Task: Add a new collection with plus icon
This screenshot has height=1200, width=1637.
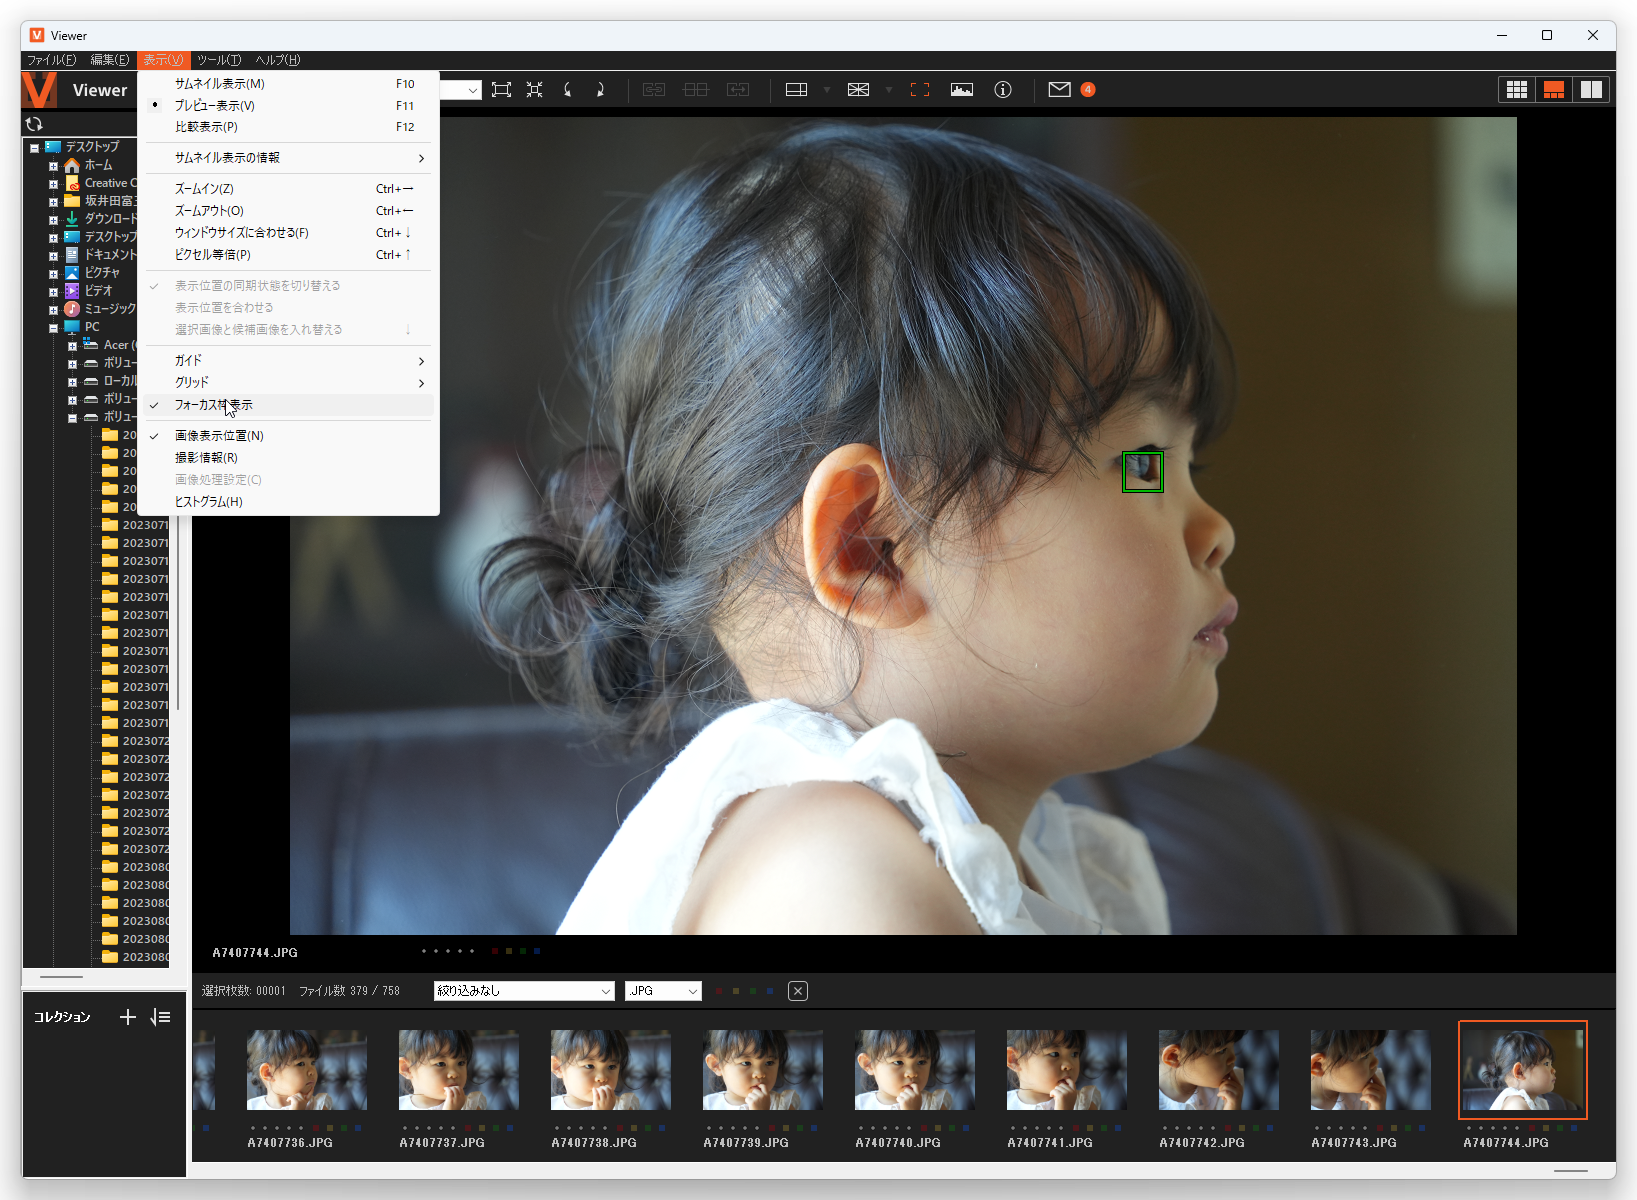Action: 128,1017
